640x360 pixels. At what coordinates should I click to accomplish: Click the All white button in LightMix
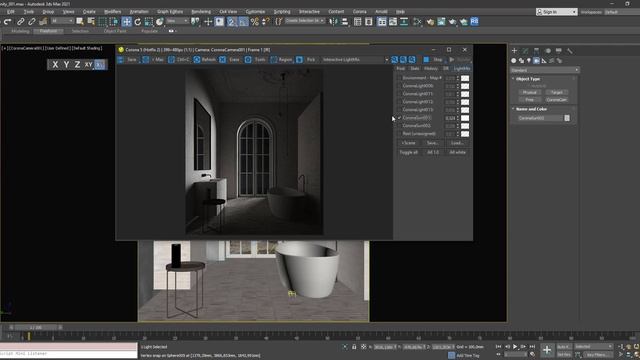[x=457, y=152]
